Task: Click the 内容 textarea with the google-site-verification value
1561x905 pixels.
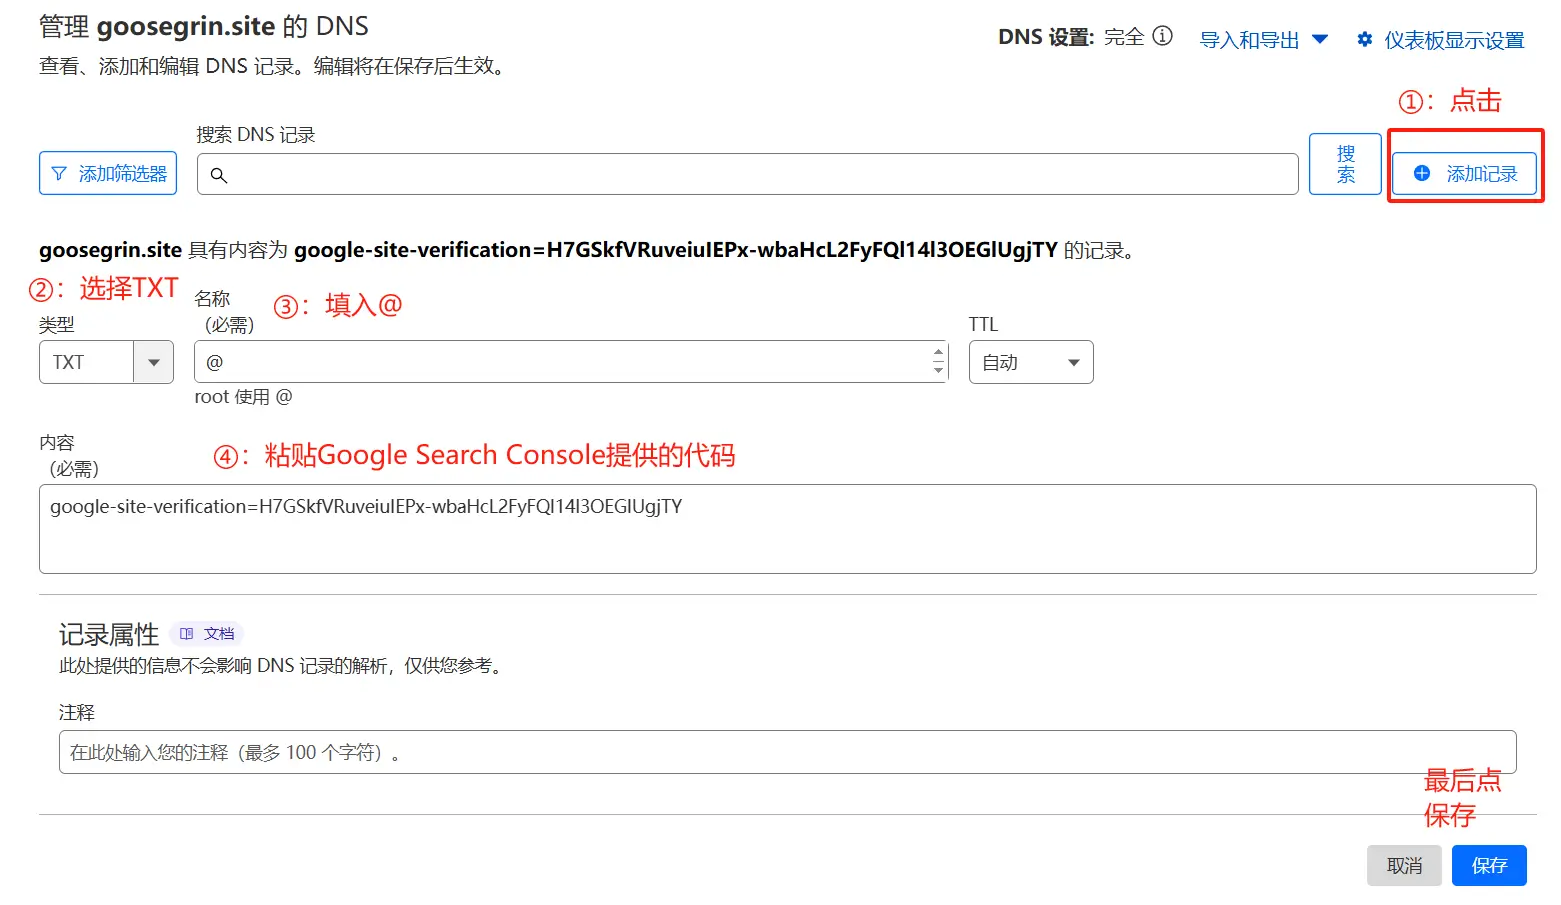Action: (787, 529)
